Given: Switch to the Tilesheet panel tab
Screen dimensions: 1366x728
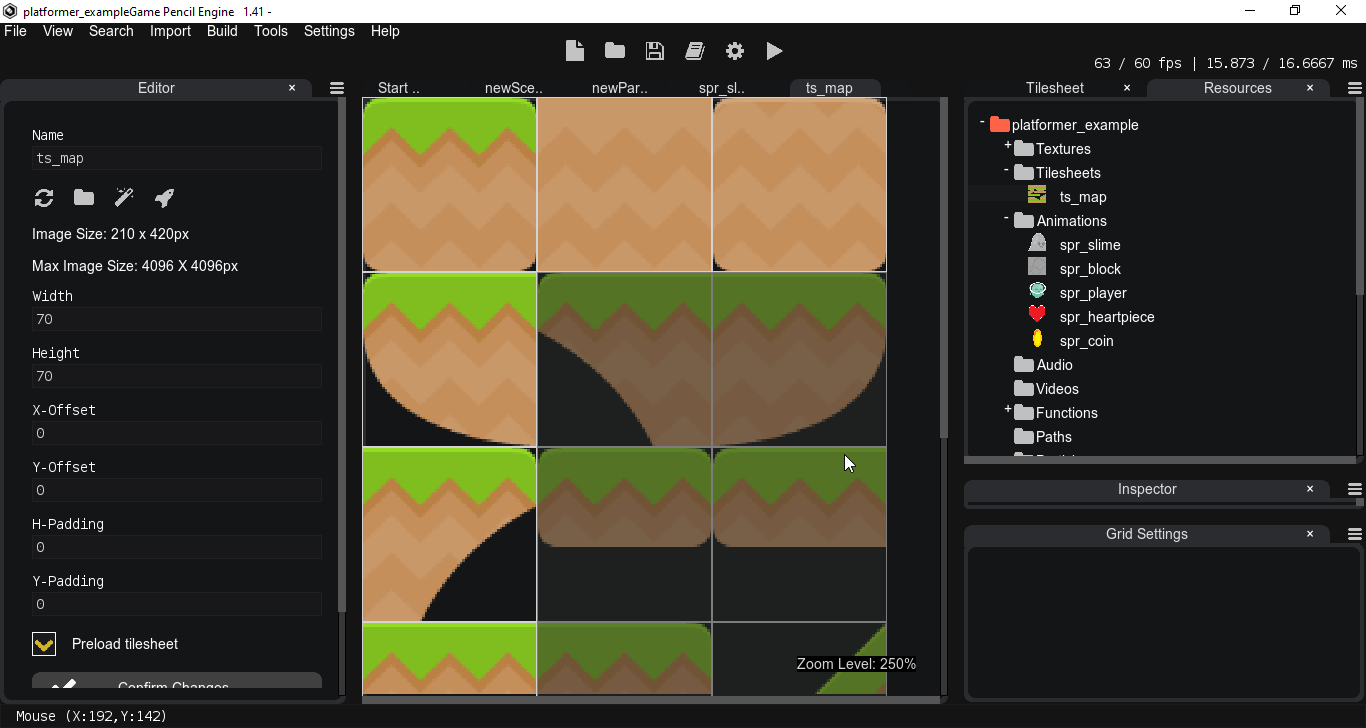Looking at the screenshot, I should click(1054, 88).
